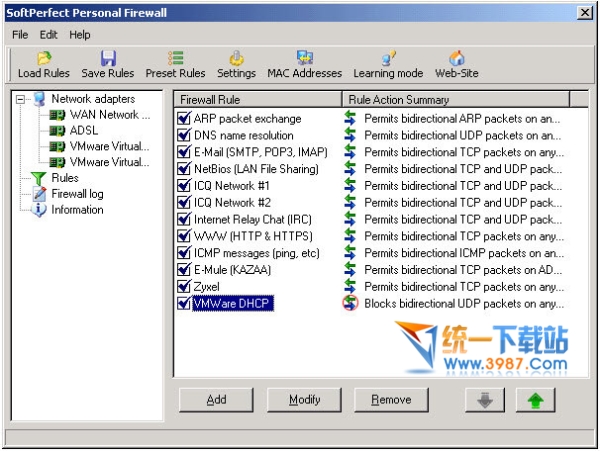Select the second VMware Virtual adapter
600x452 pixels.
click(109, 162)
